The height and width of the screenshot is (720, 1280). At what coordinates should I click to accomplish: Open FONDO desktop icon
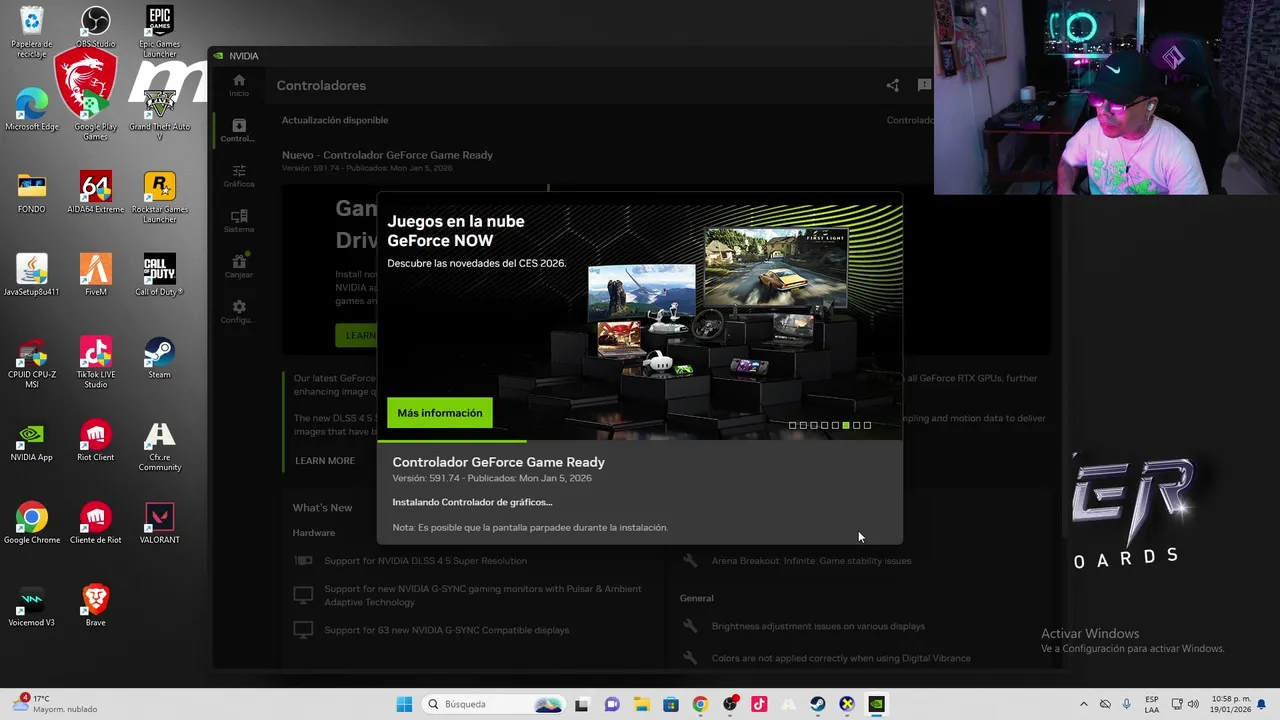(32, 193)
